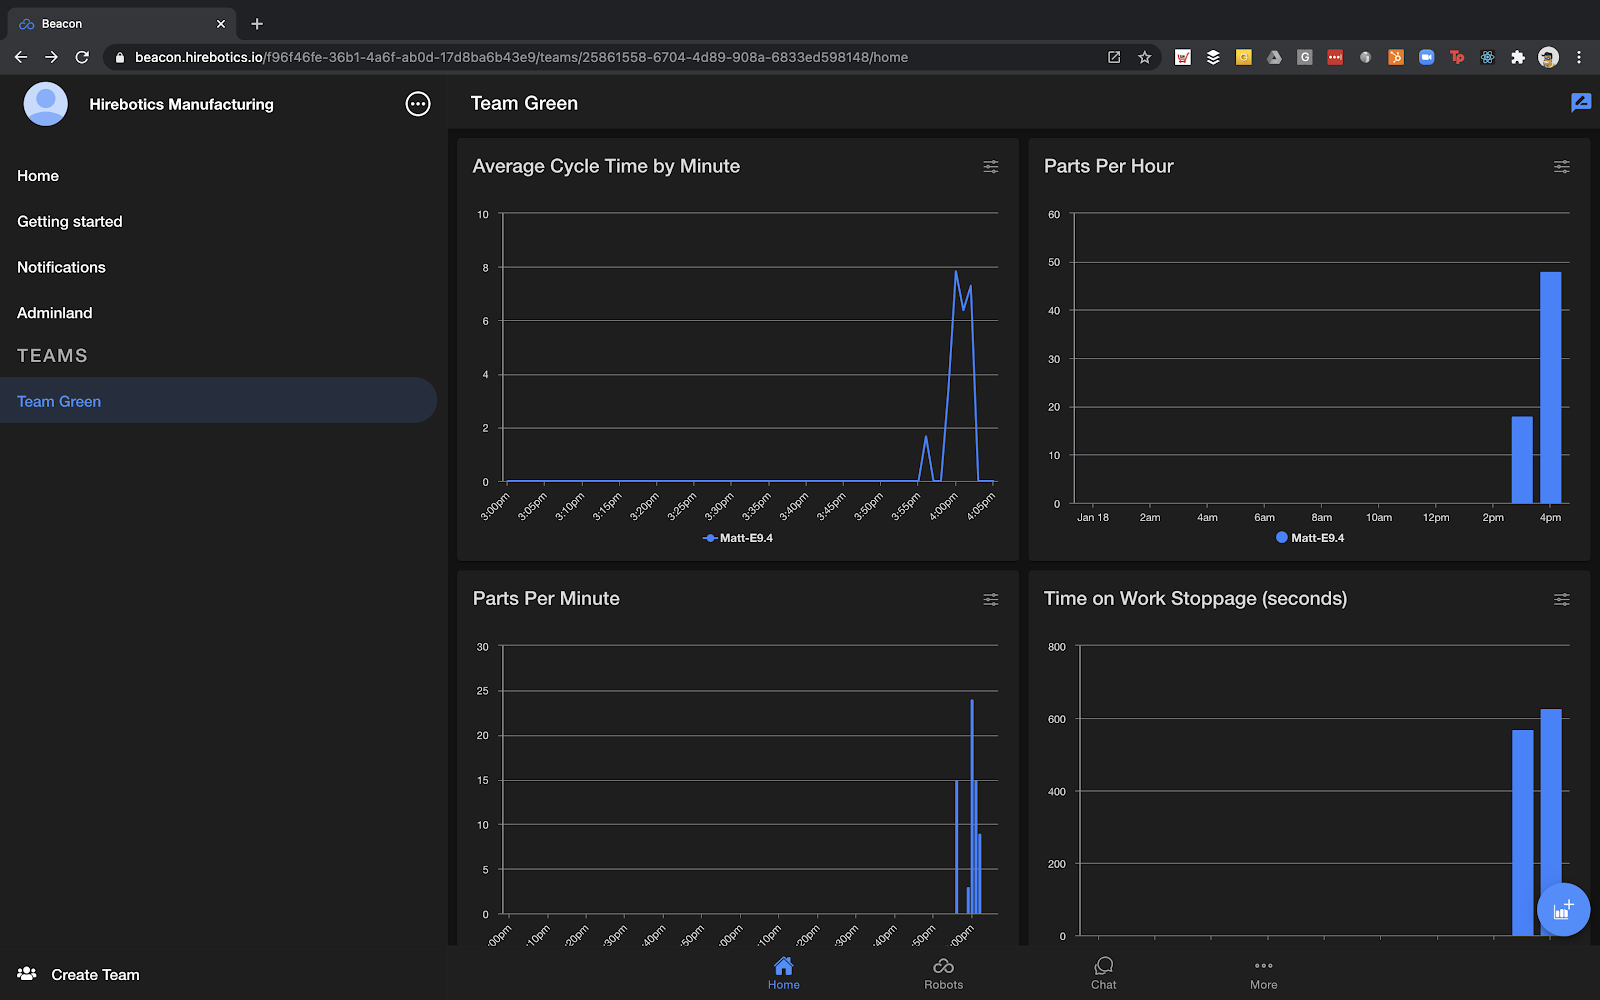Open Adminland from the sidebar
1600x1000 pixels.
click(x=55, y=313)
